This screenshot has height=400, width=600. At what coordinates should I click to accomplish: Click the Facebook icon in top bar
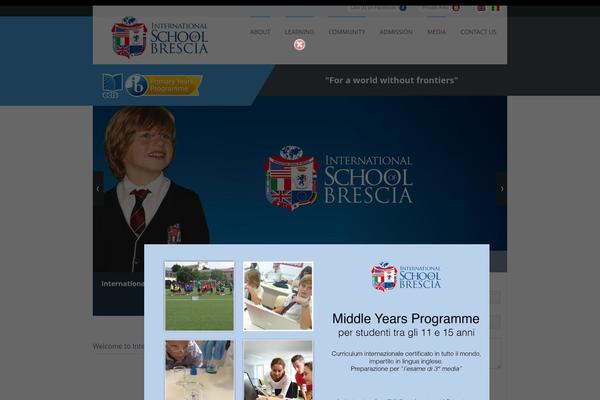[x=403, y=8]
